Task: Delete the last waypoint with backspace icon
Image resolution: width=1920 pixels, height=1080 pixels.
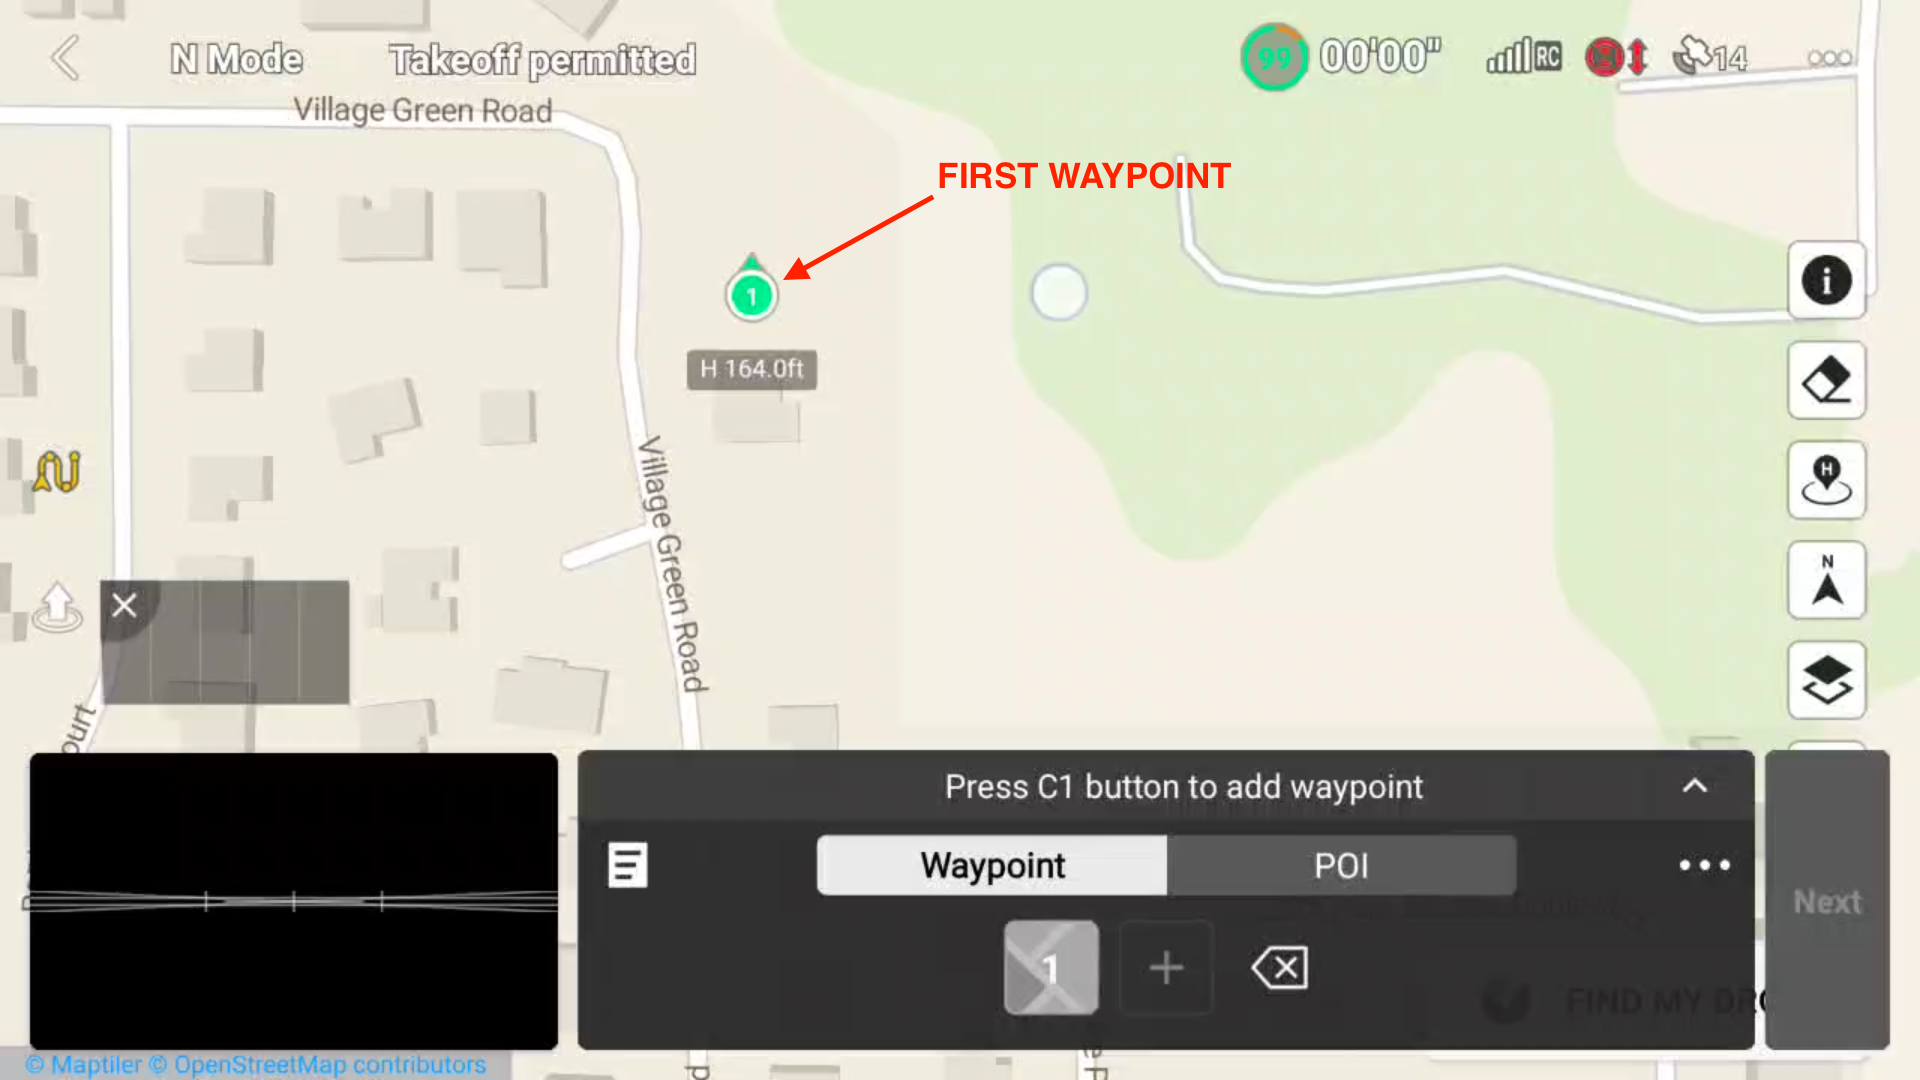Action: tap(1279, 967)
